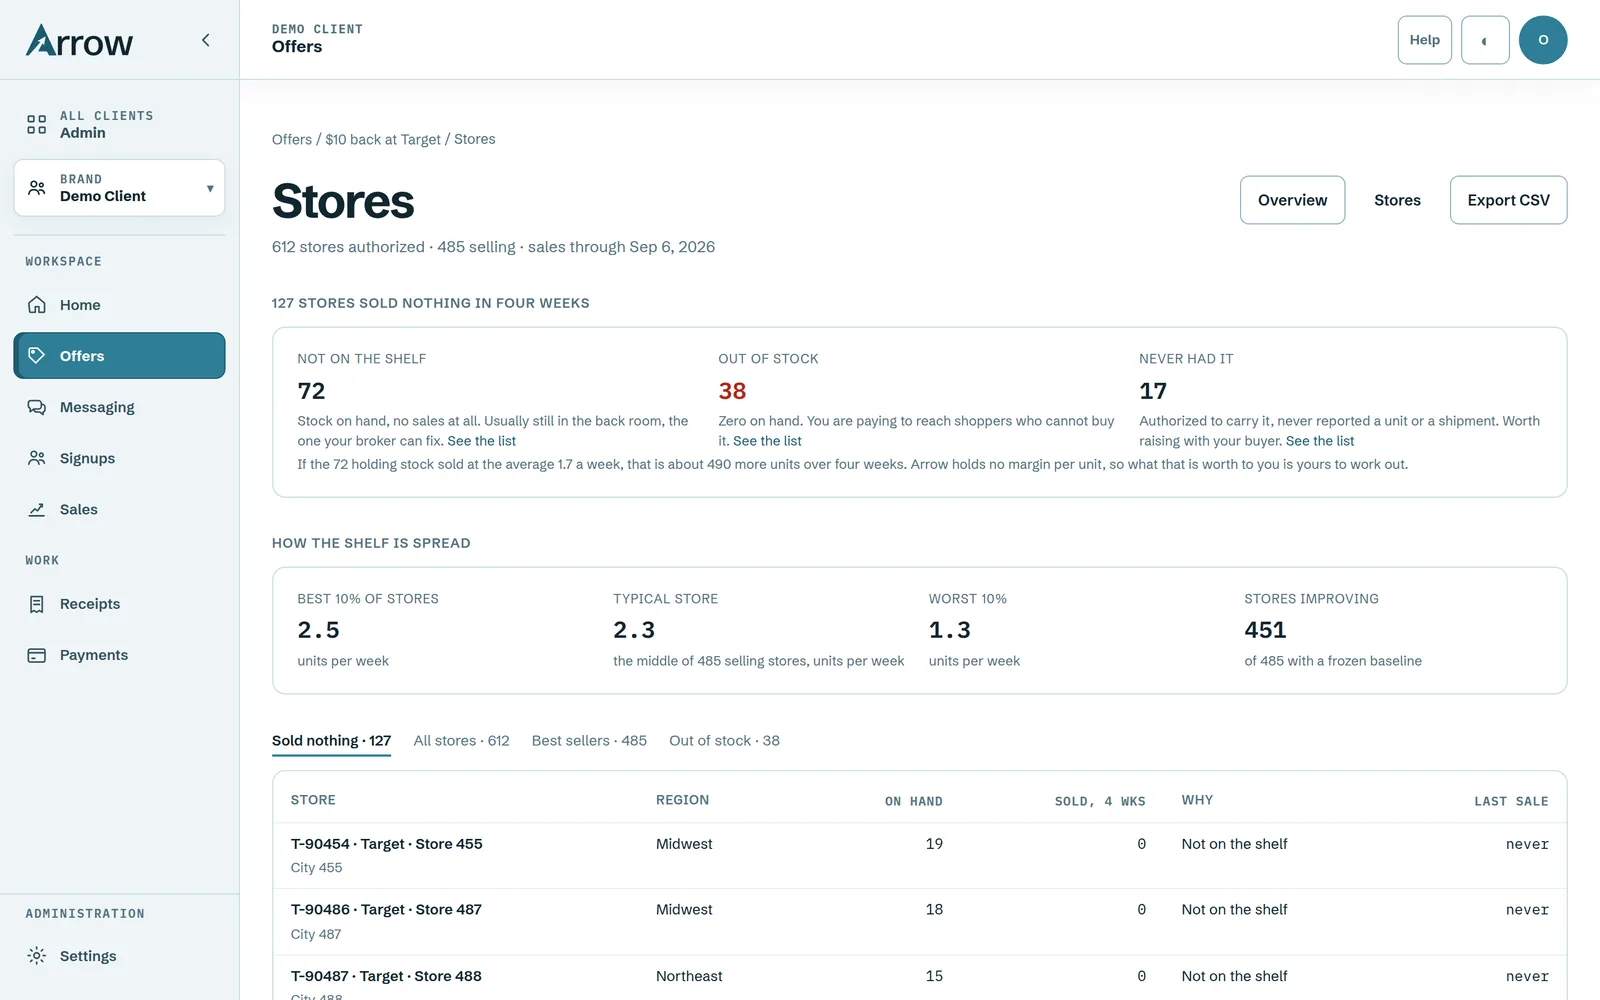Click the Signups people icon

tap(37, 458)
